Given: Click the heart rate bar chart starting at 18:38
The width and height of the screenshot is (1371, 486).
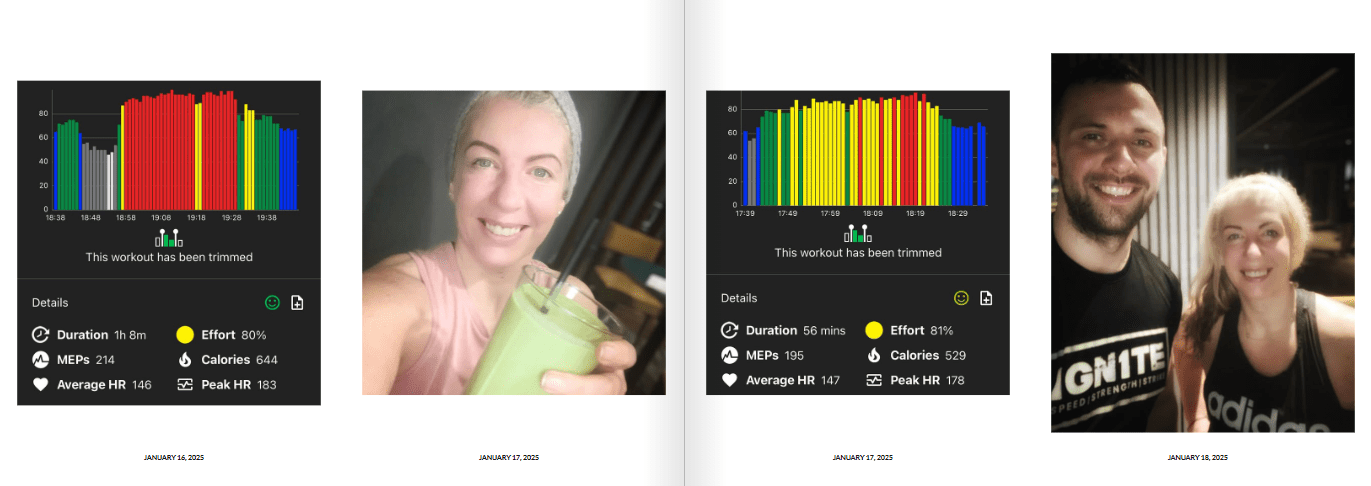Looking at the screenshot, I should click(170, 152).
